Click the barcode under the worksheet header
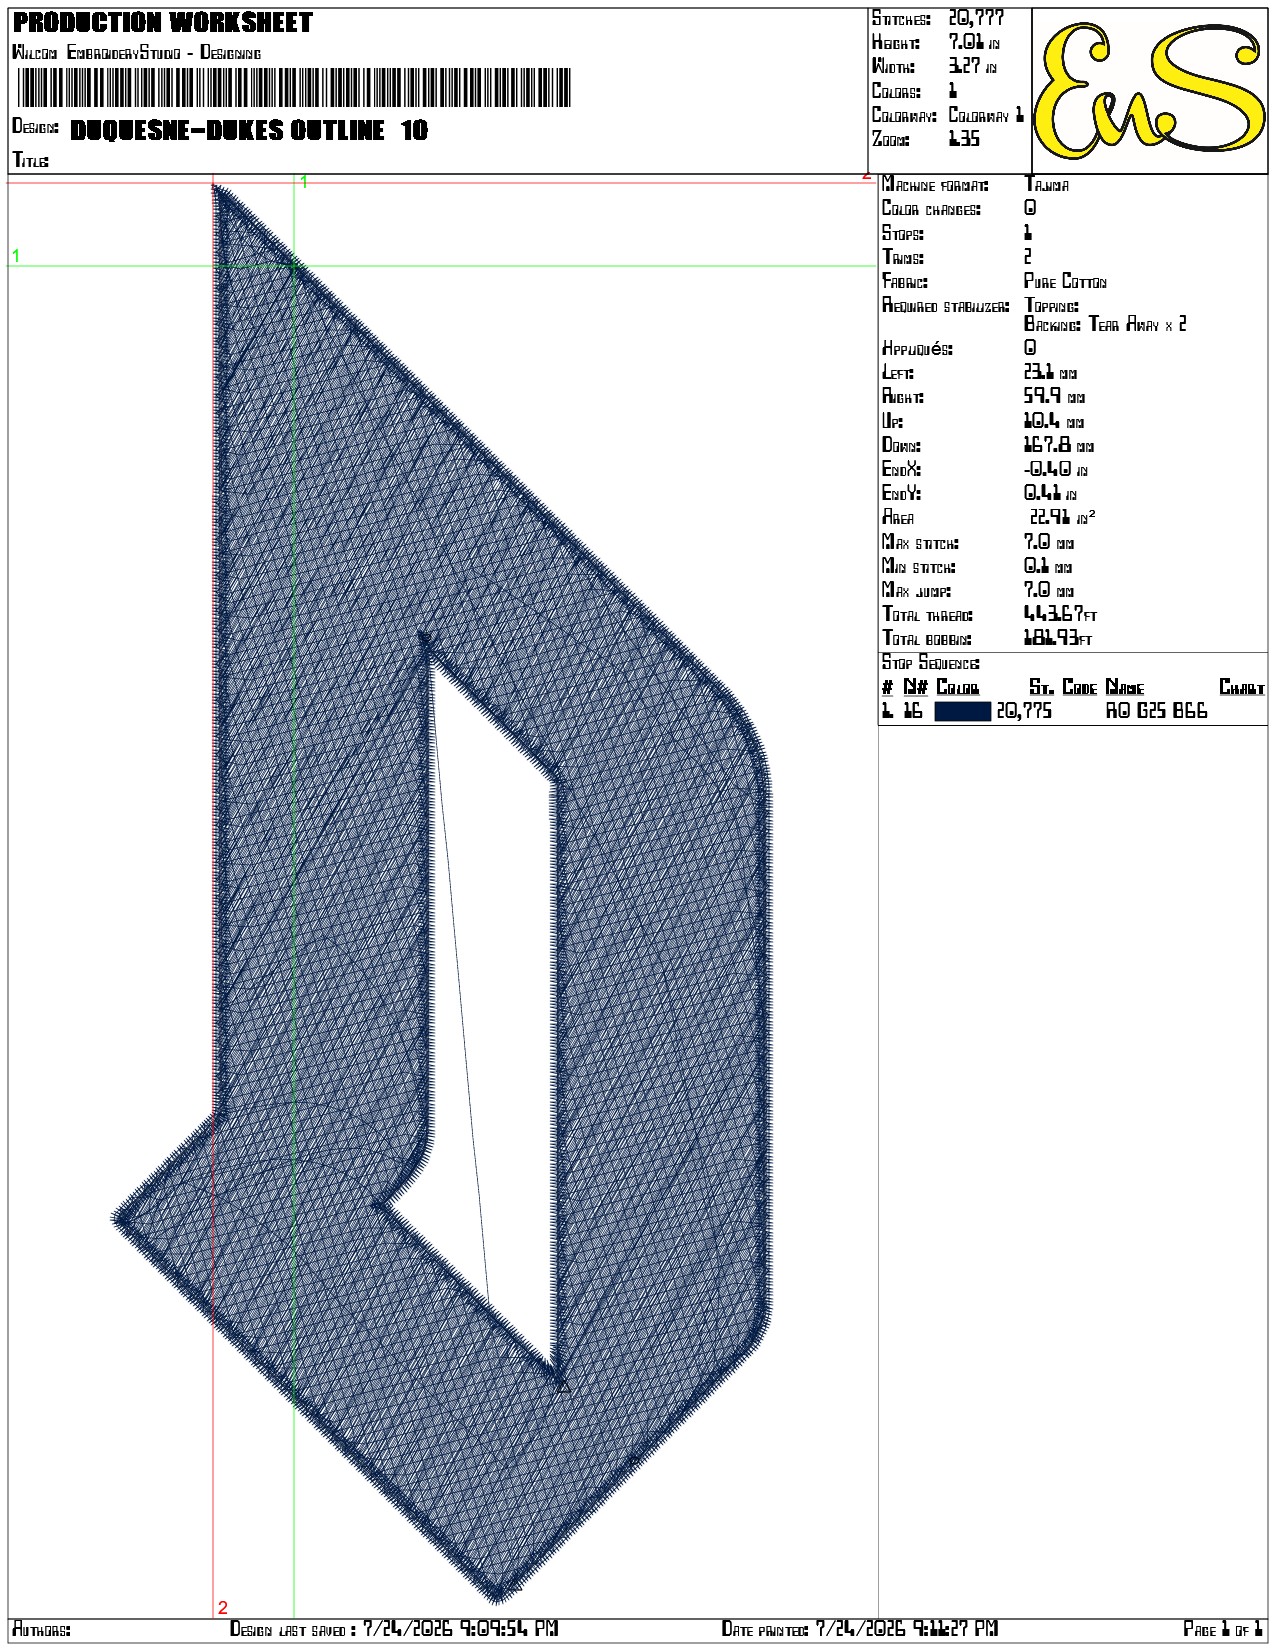The height and width of the screenshot is (1650, 1275). [294, 88]
